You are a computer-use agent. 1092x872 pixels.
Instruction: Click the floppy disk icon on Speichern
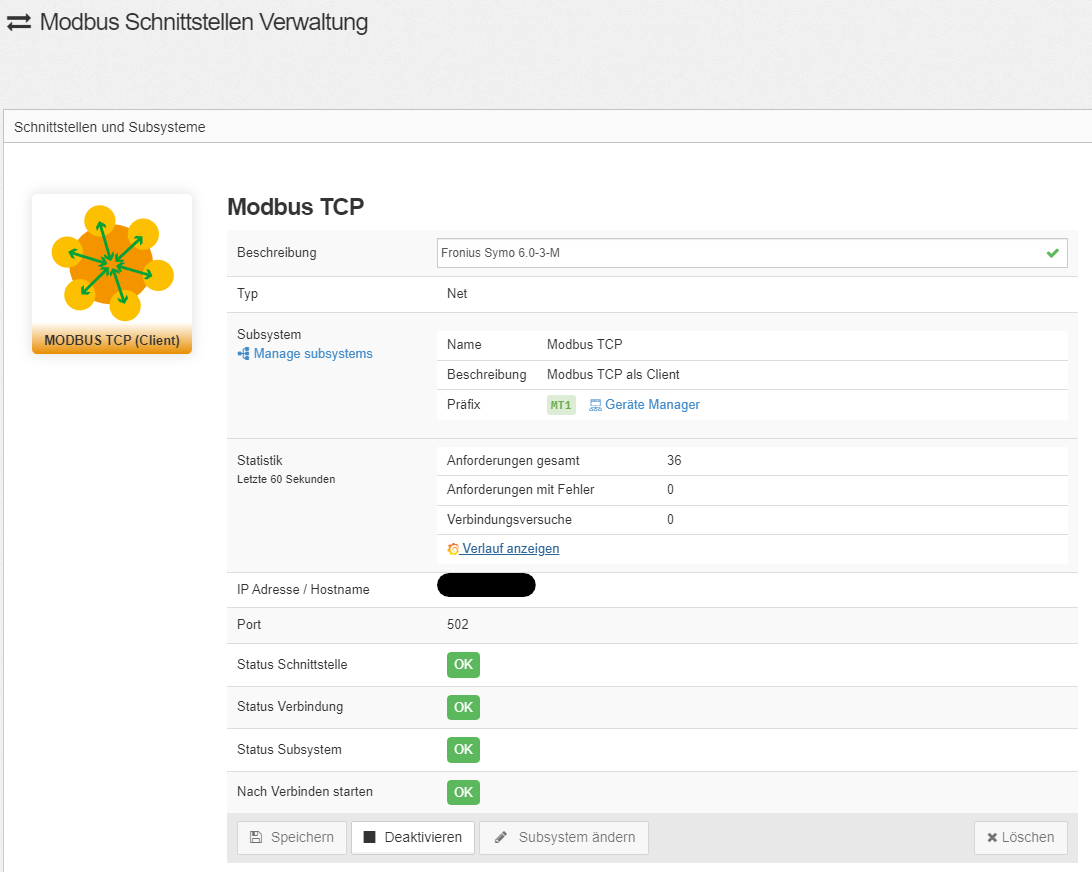256,838
